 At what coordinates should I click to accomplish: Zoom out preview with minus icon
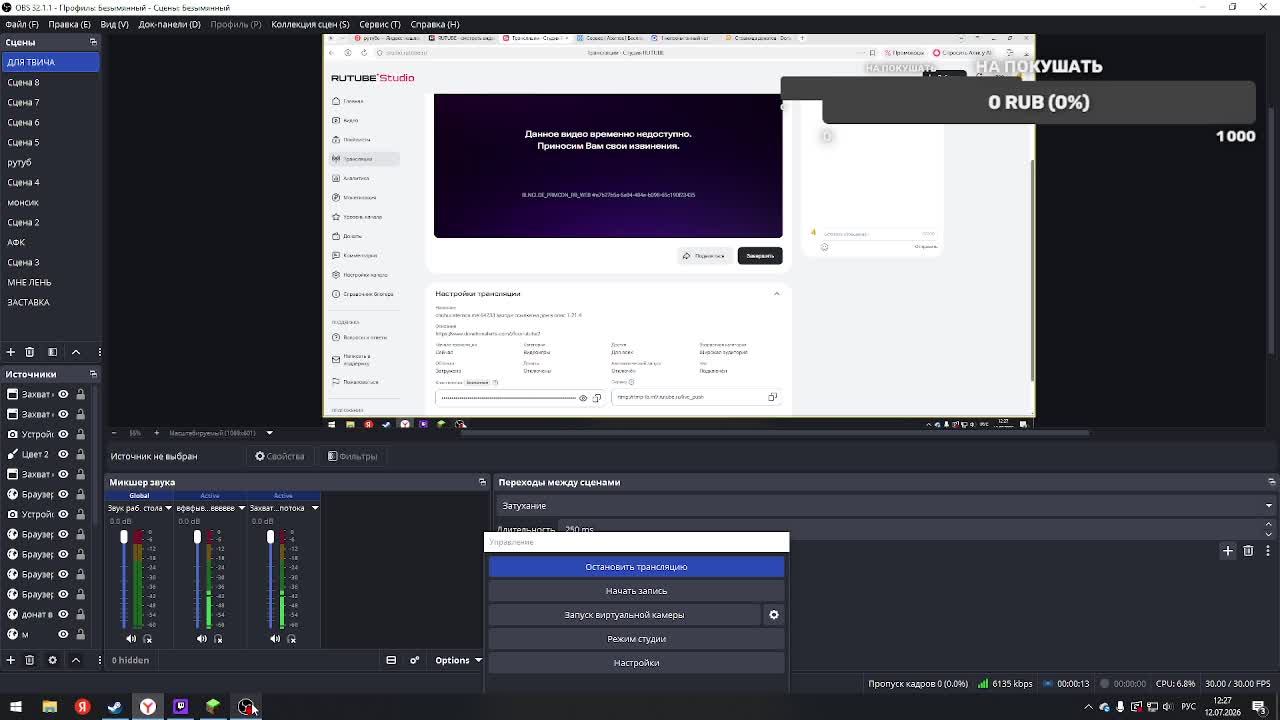coord(114,433)
